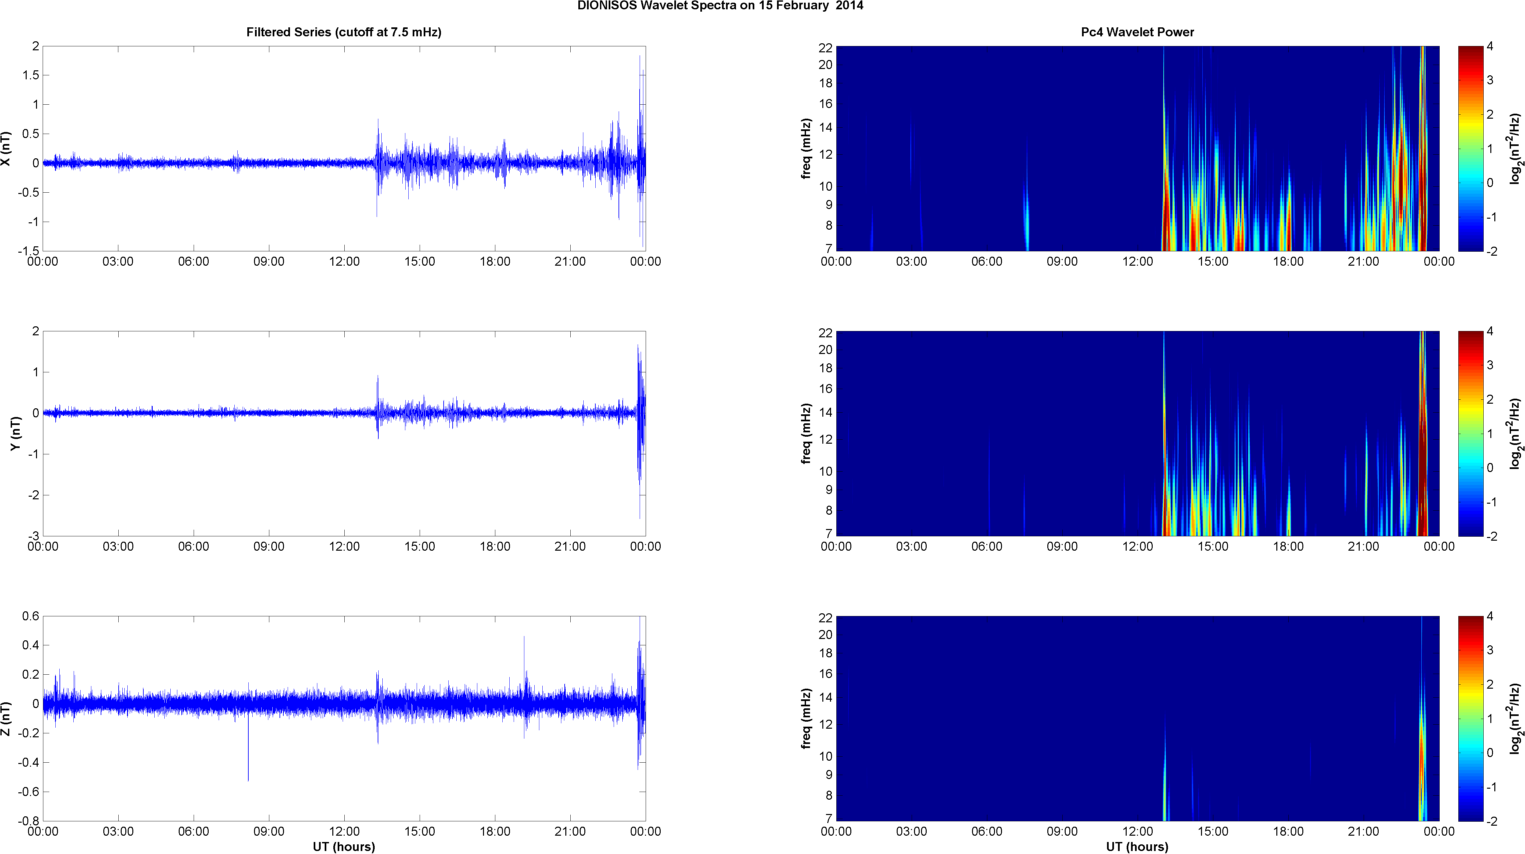Click the '00:00' start tick under Y series plot
The width and height of the screenshot is (1525, 854).
click(43, 547)
